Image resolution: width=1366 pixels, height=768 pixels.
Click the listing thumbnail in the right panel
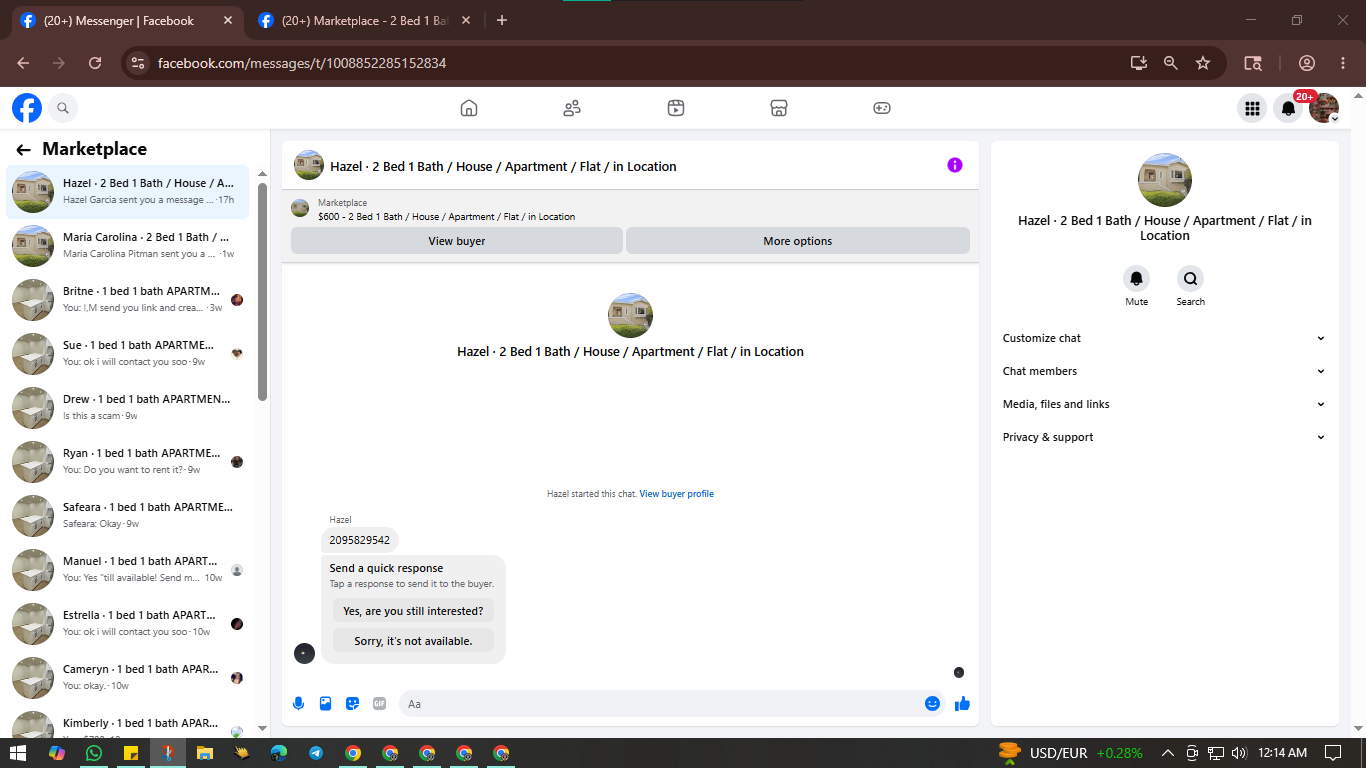click(1165, 180)
